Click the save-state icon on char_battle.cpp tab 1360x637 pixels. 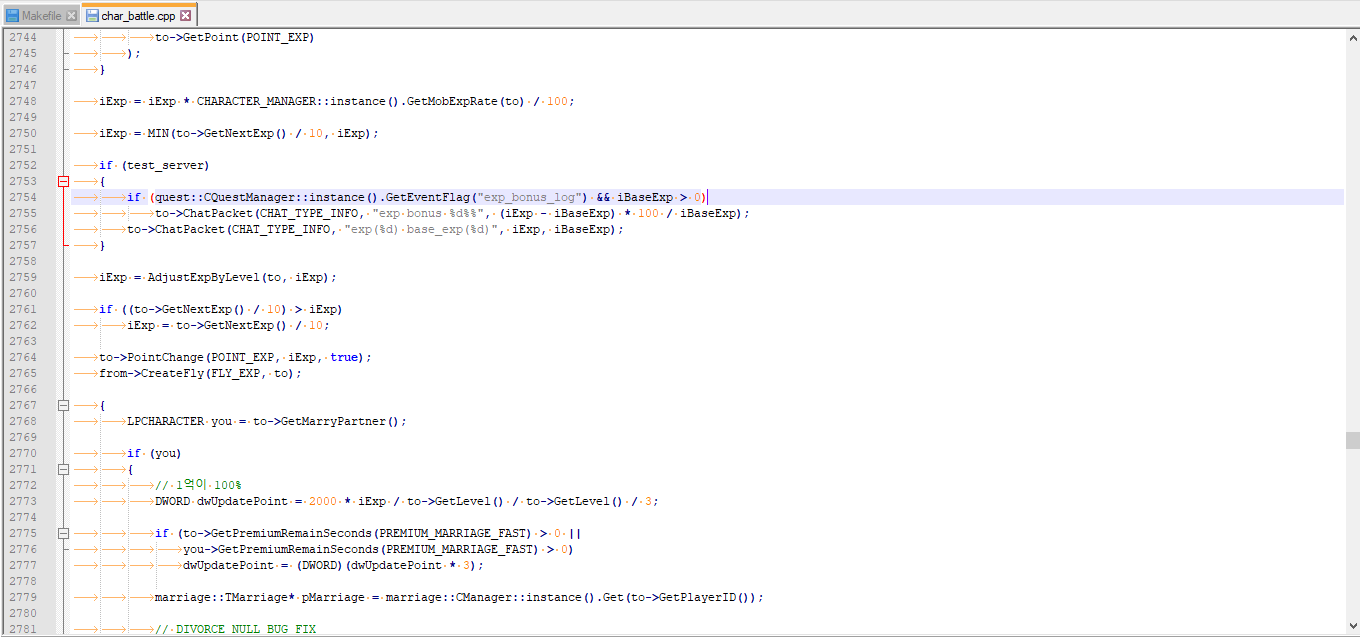[x=92, y=16]
